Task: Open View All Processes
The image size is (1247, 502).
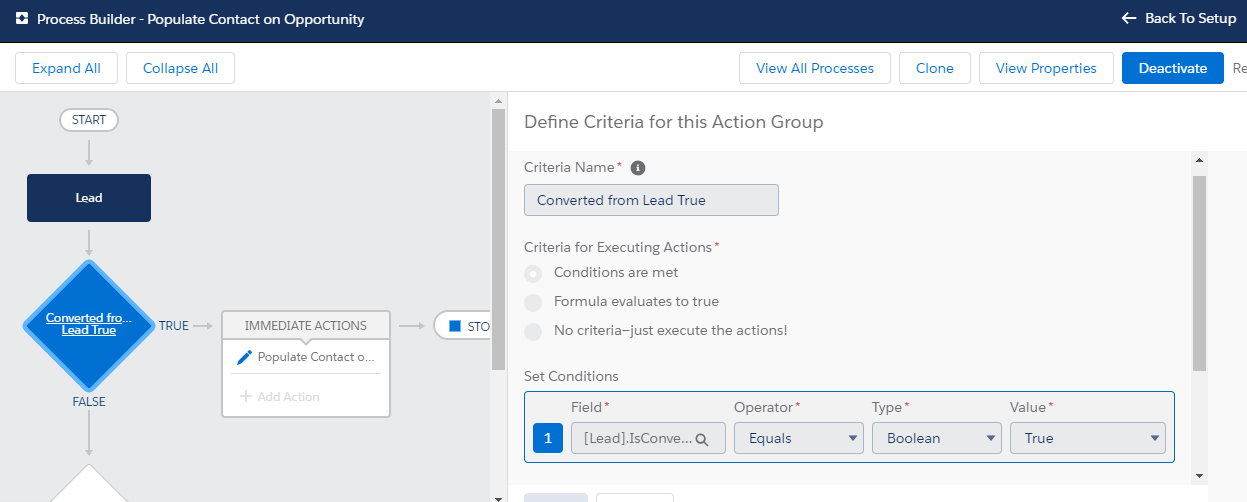Action: (x=815, y=68)
